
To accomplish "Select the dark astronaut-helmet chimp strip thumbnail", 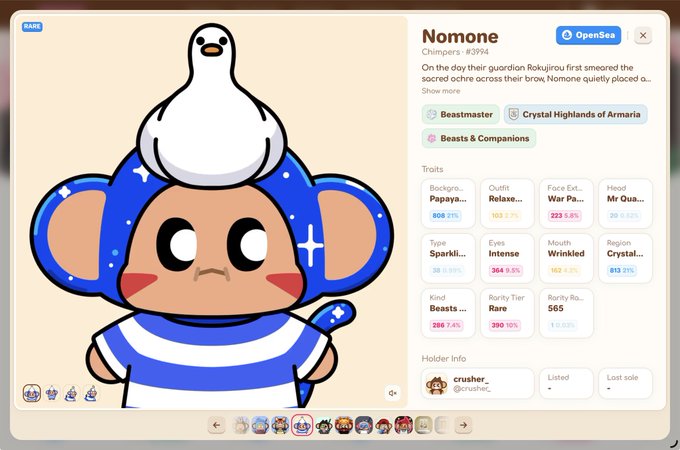I will point(363,425).
